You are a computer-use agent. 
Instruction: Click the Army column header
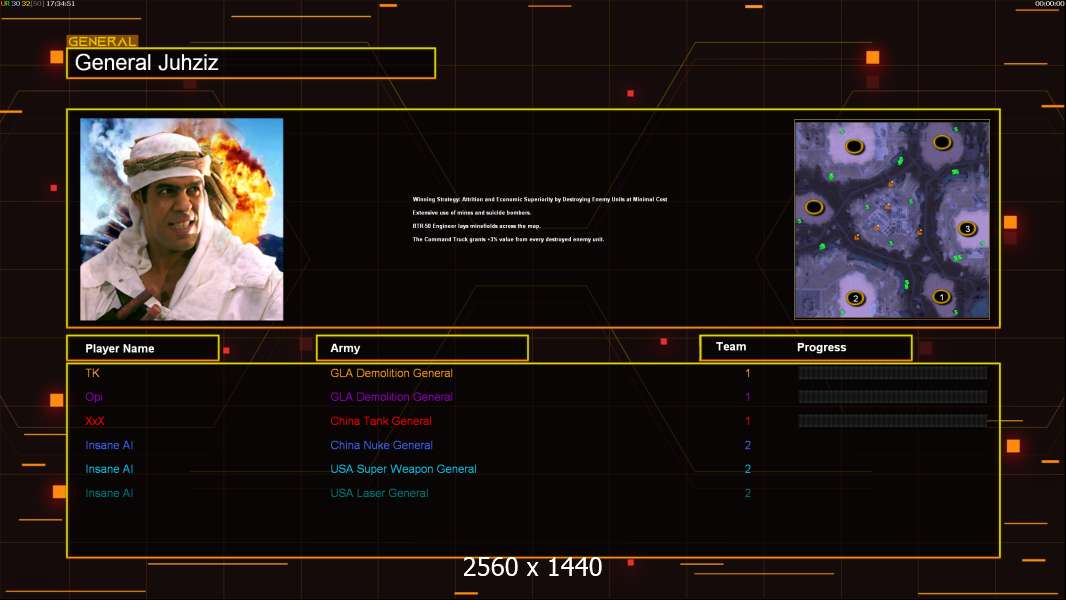click(x=422, y=348)
